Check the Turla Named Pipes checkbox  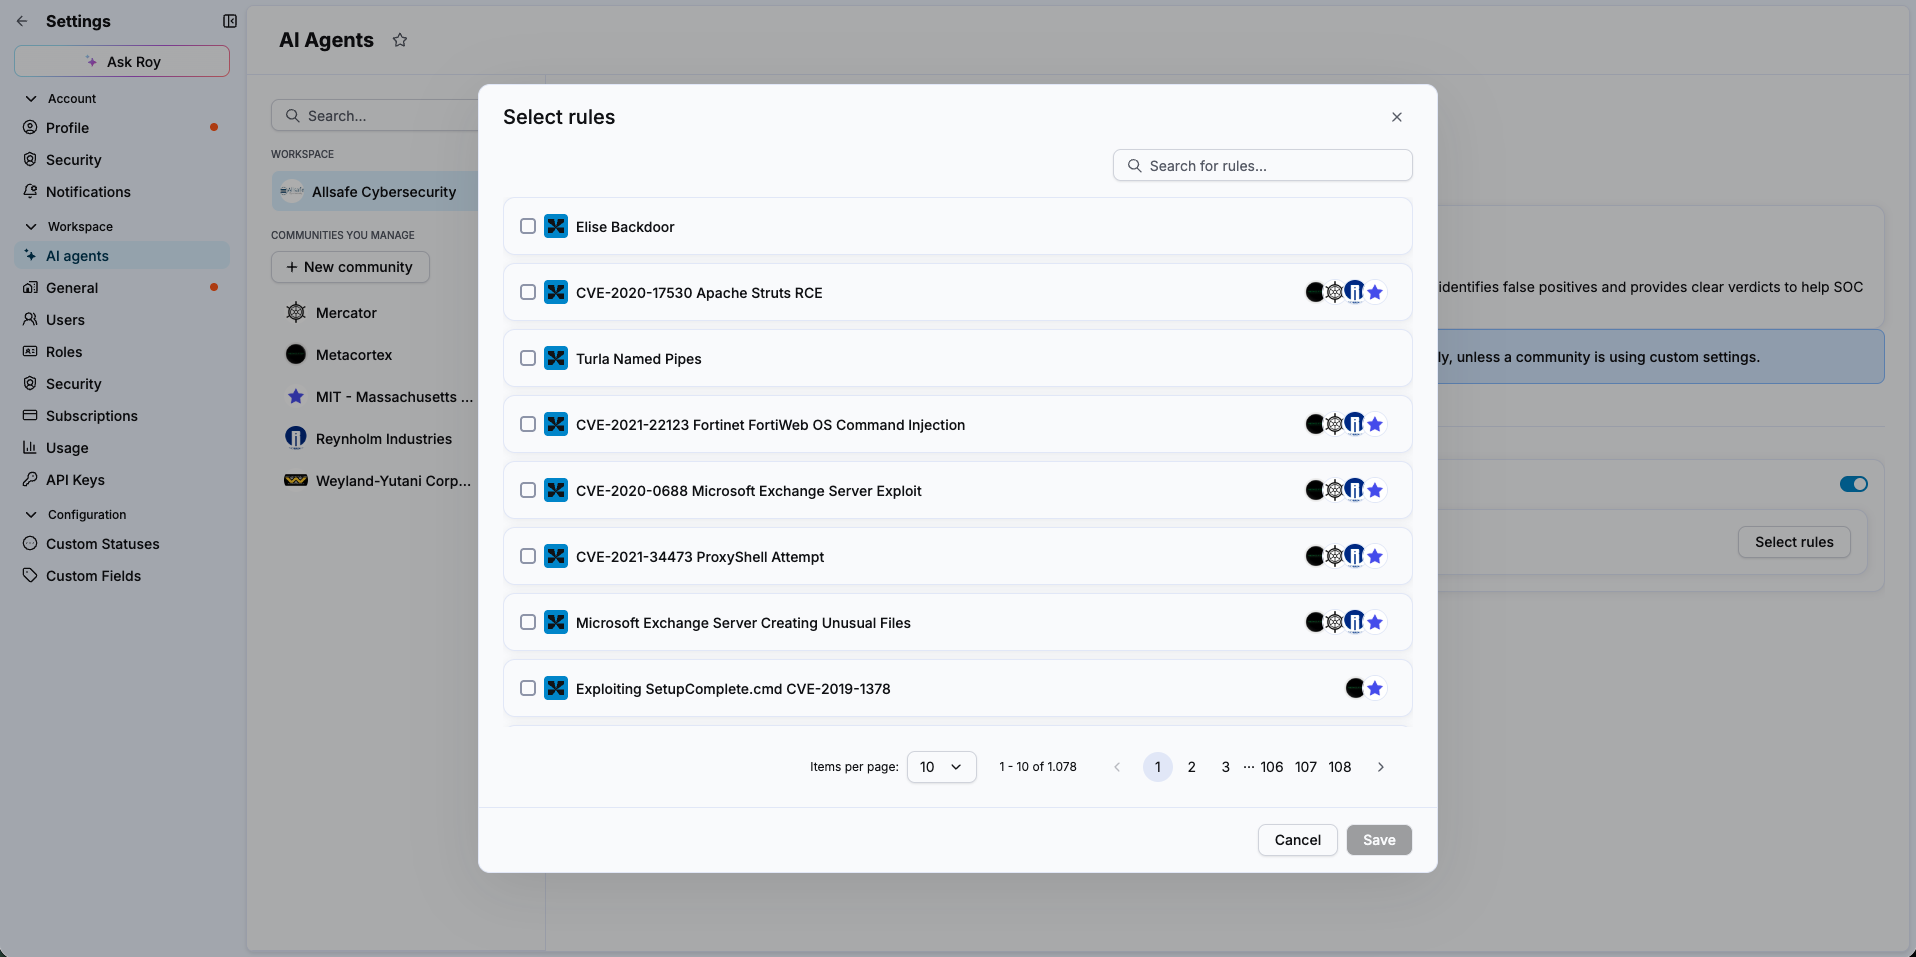tap(528, 359)
